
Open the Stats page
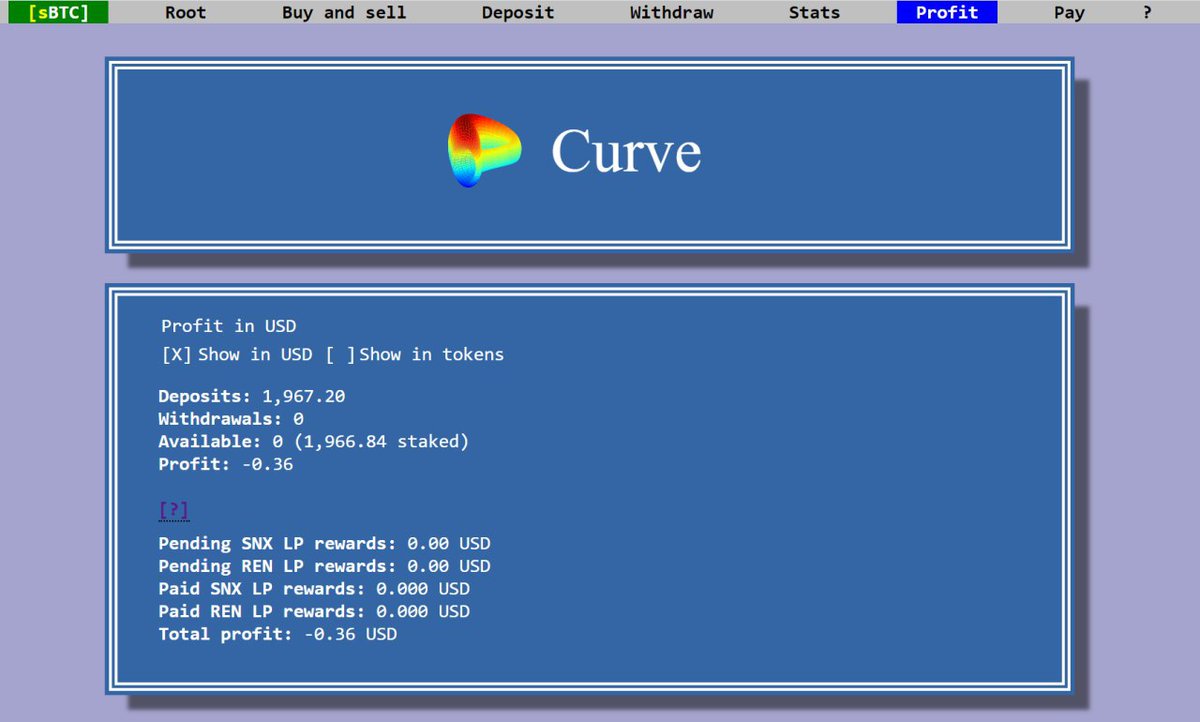814,13
